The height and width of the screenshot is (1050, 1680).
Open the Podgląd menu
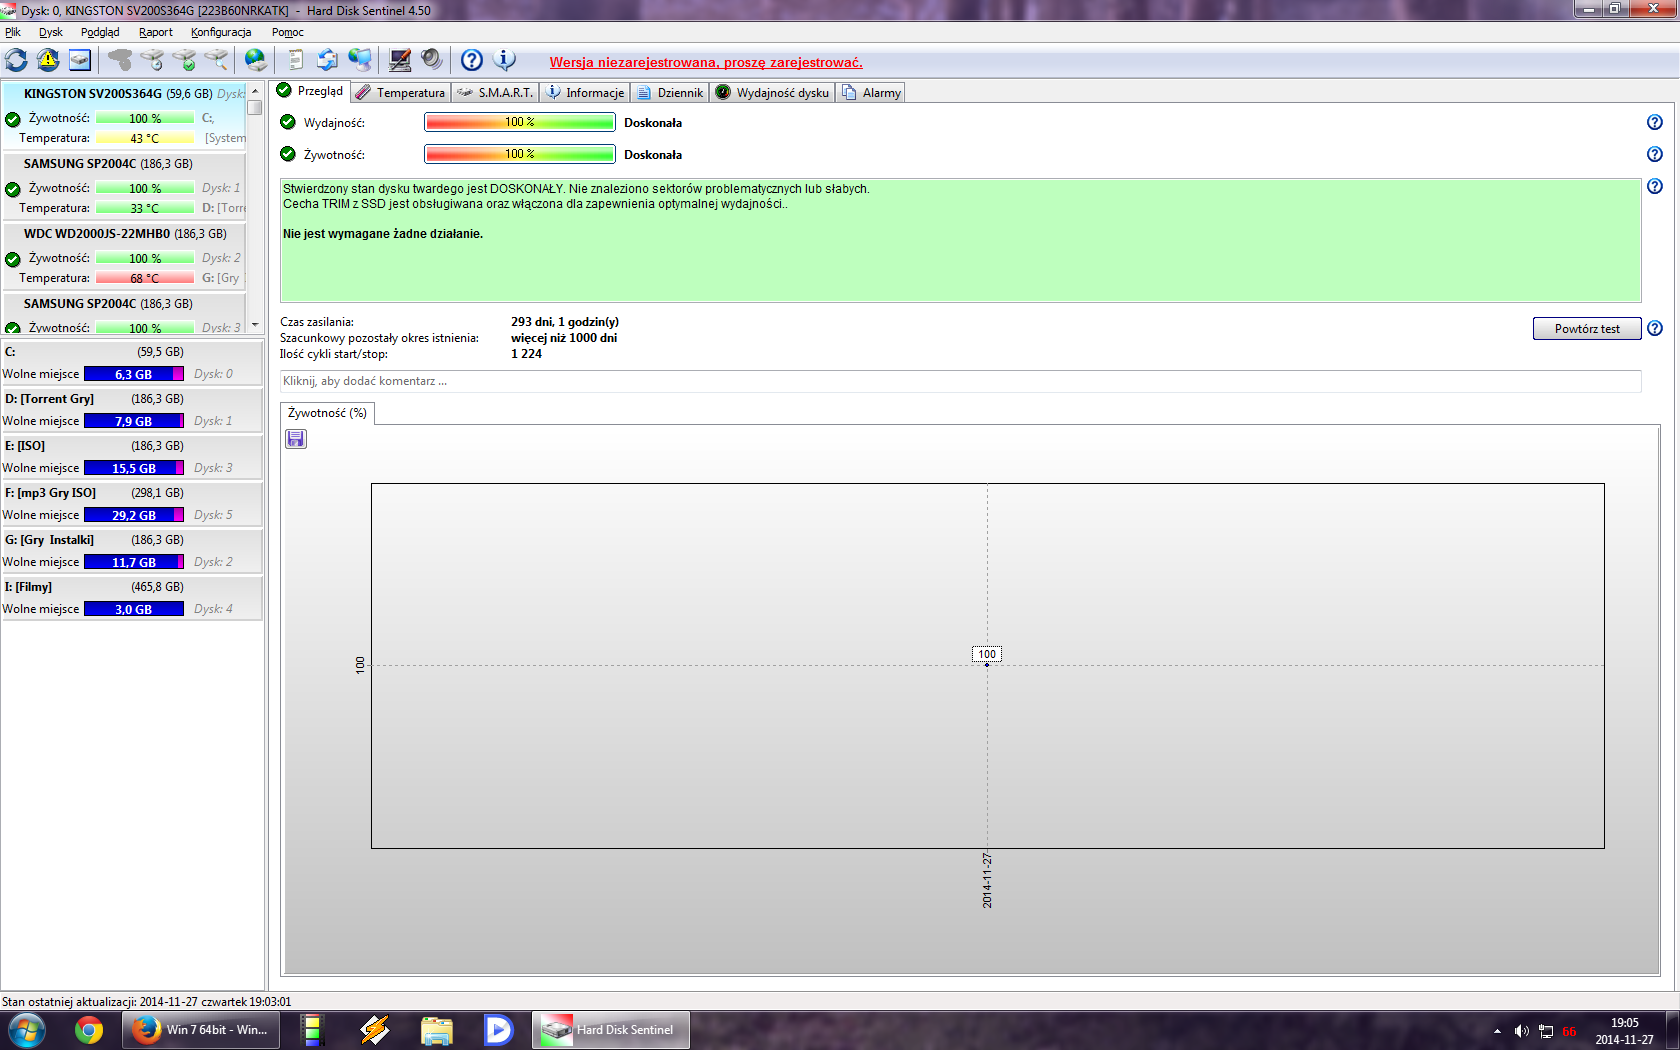coord(100,32)
